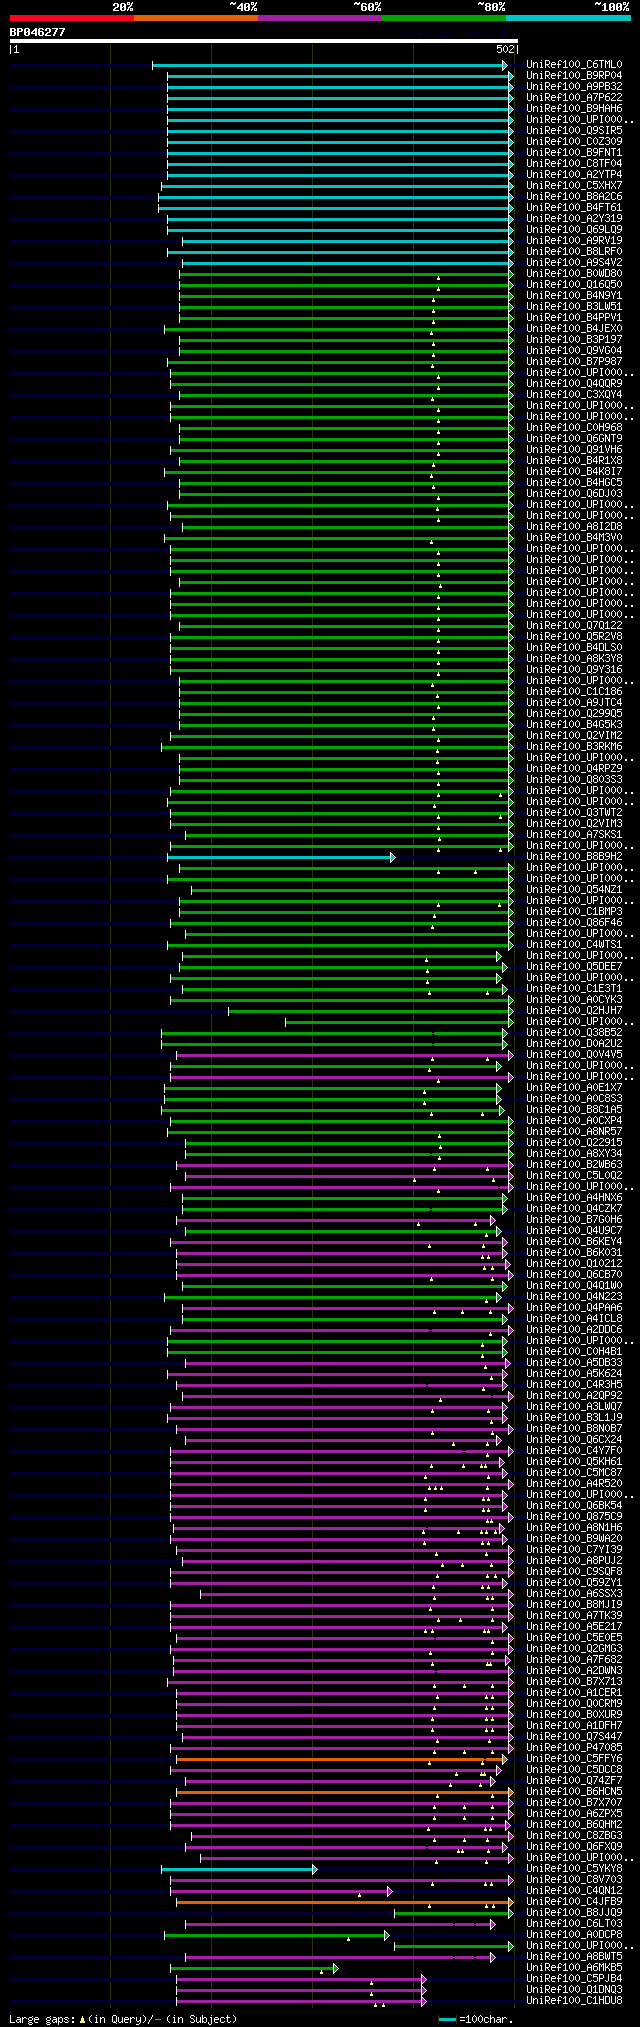Click the orange ~40% identity legend segment
Screen dimensions: 640x2027
[x=195, y=18]
